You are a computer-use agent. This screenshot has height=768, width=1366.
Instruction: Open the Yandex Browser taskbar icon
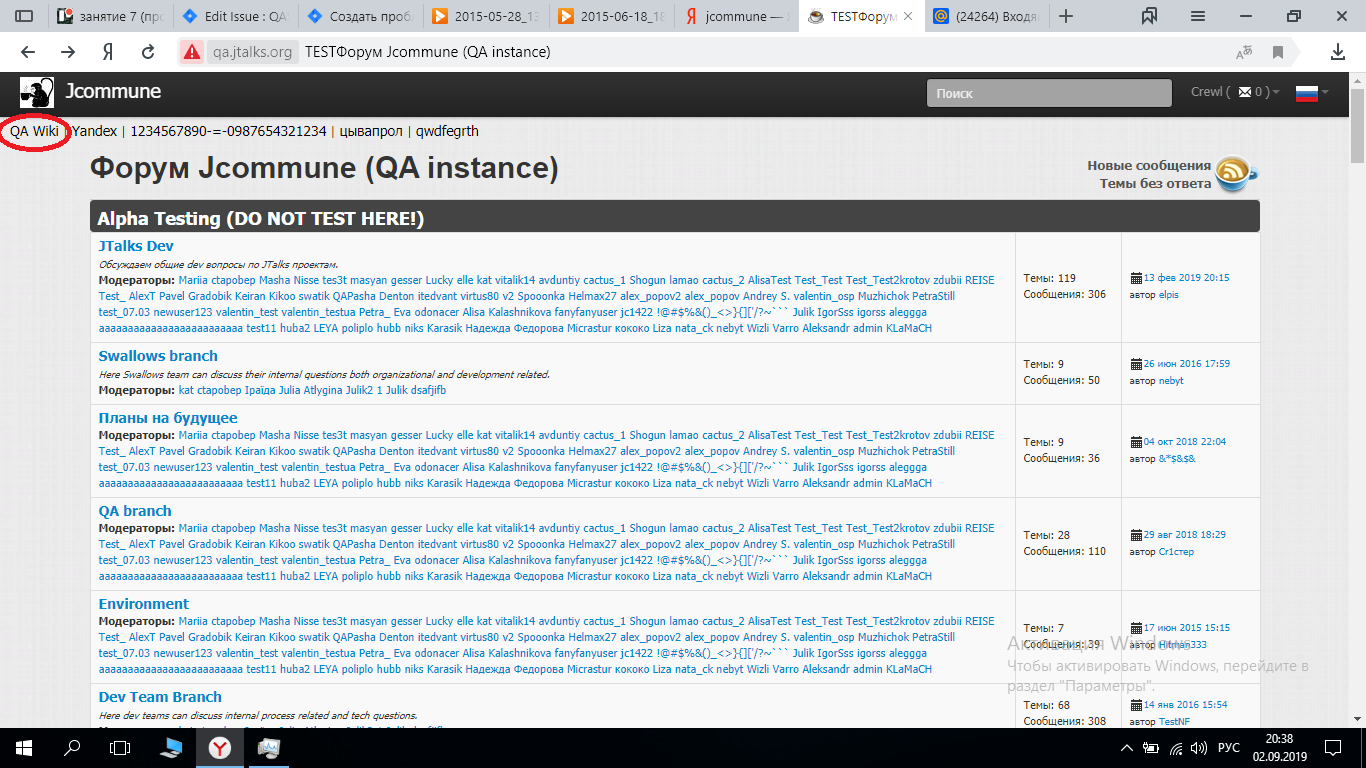pyautogui.click(x=219, y=747)
